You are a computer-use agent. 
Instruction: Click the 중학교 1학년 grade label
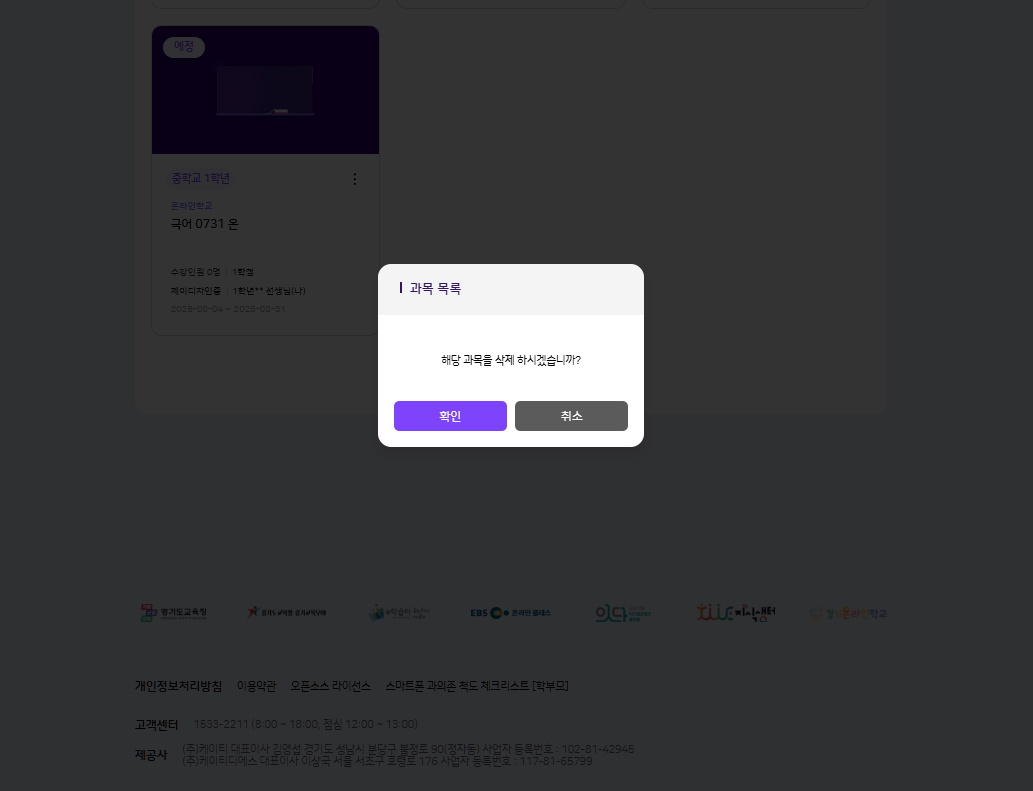[200, 178]
